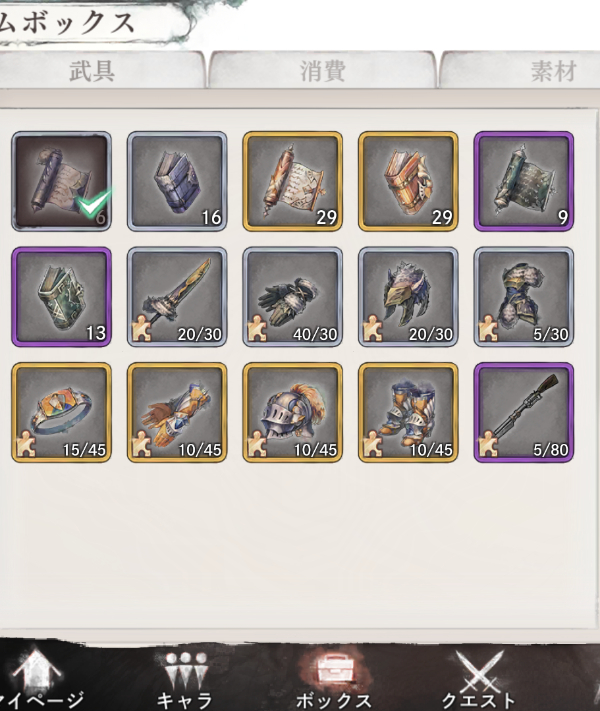Select the beaked helm fragment 20/30
Viewport: 600px width, 711px height.
(408, 297)
